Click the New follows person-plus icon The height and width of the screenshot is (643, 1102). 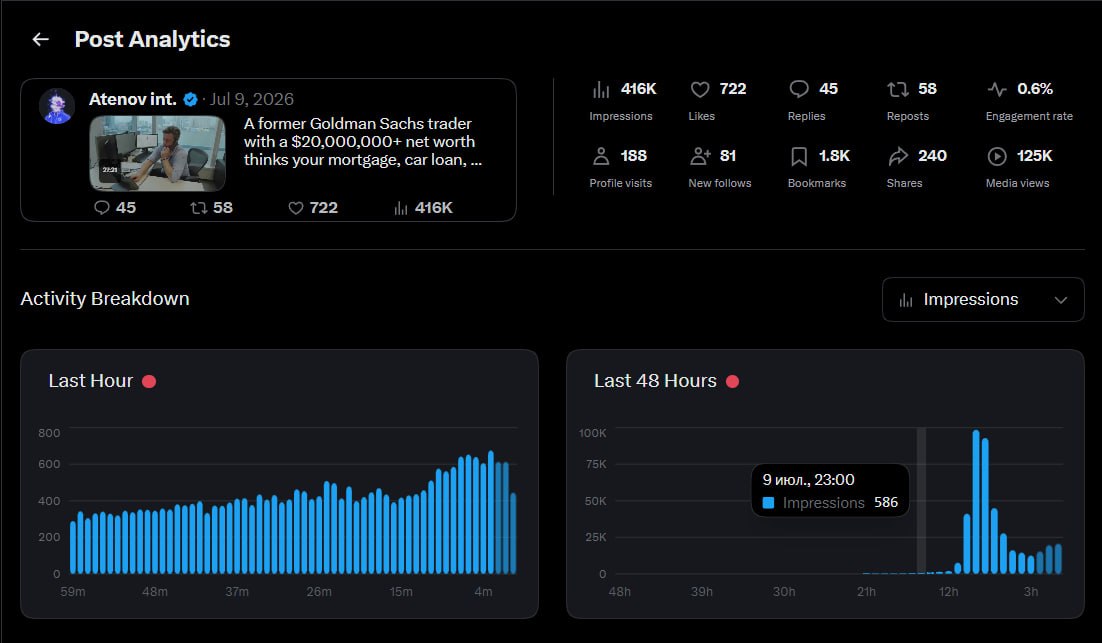[700, 156]
